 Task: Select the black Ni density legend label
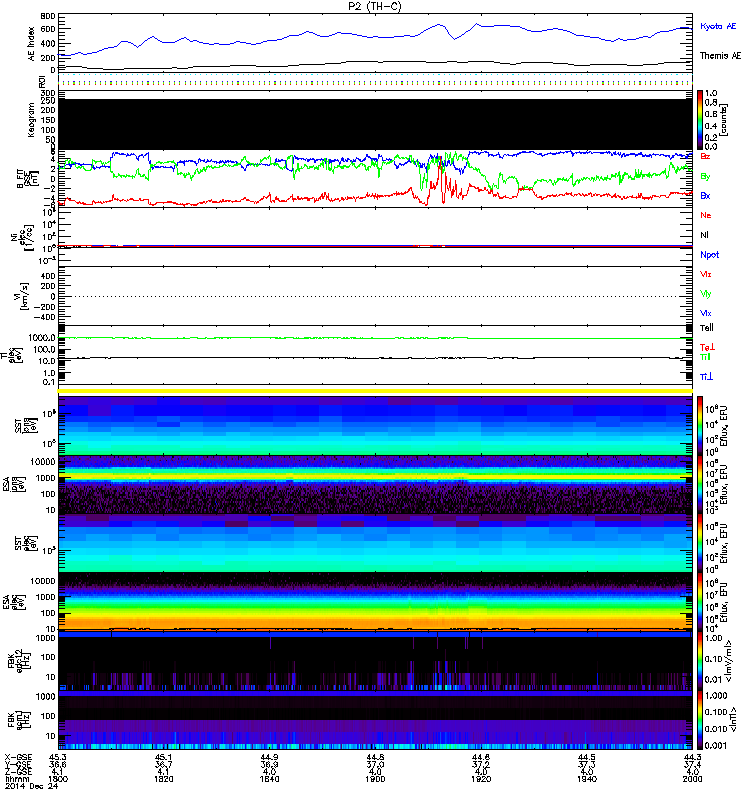coord(705,235)
